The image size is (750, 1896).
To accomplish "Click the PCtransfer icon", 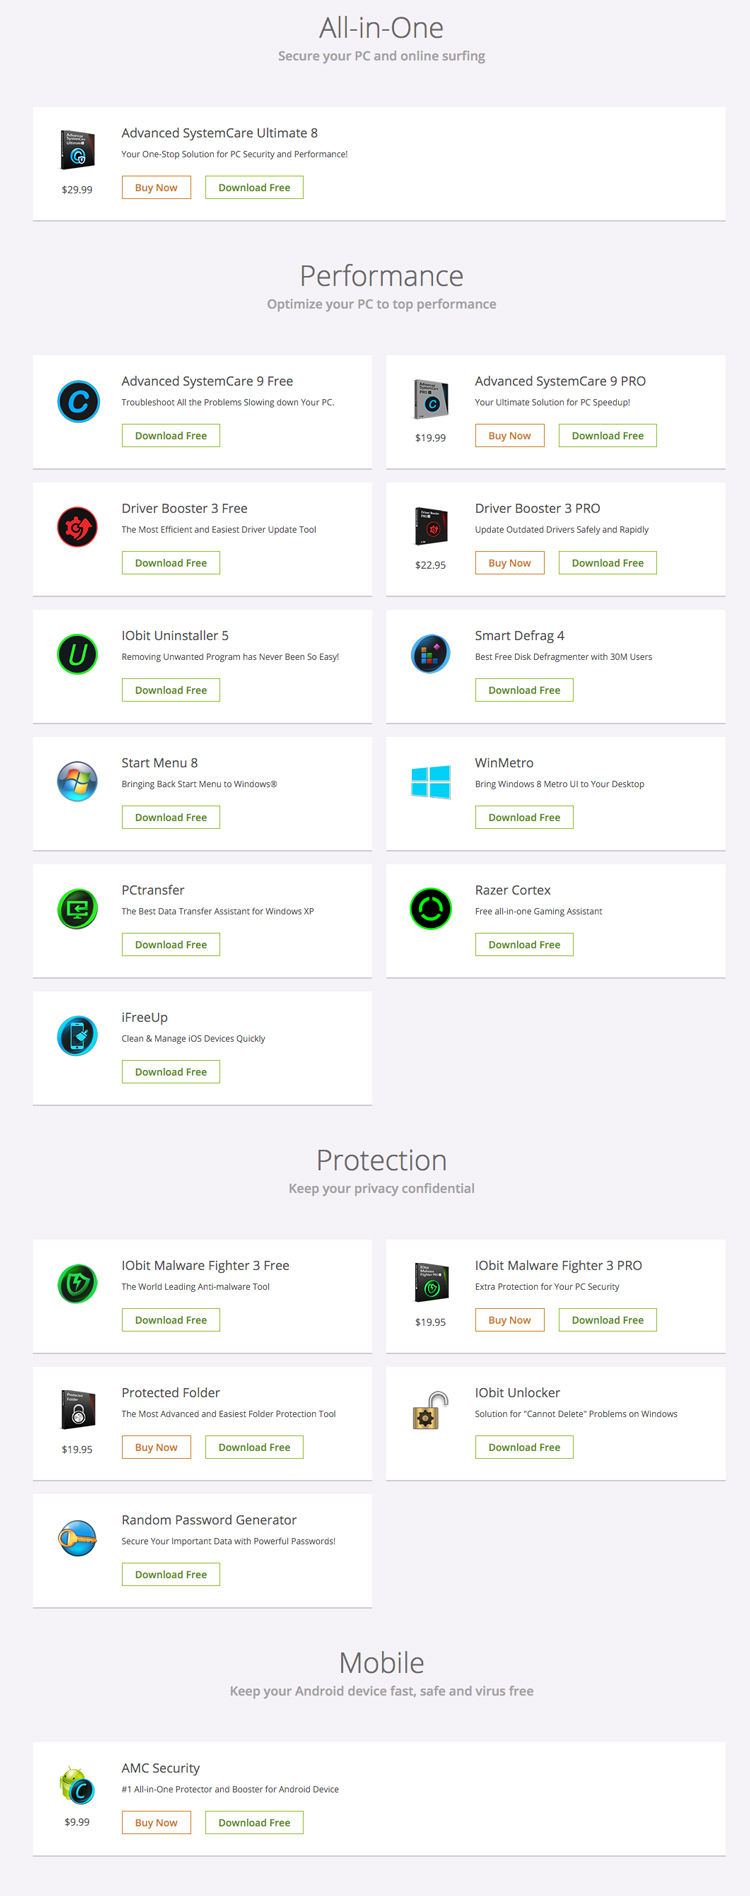I will tap(78, 909).
